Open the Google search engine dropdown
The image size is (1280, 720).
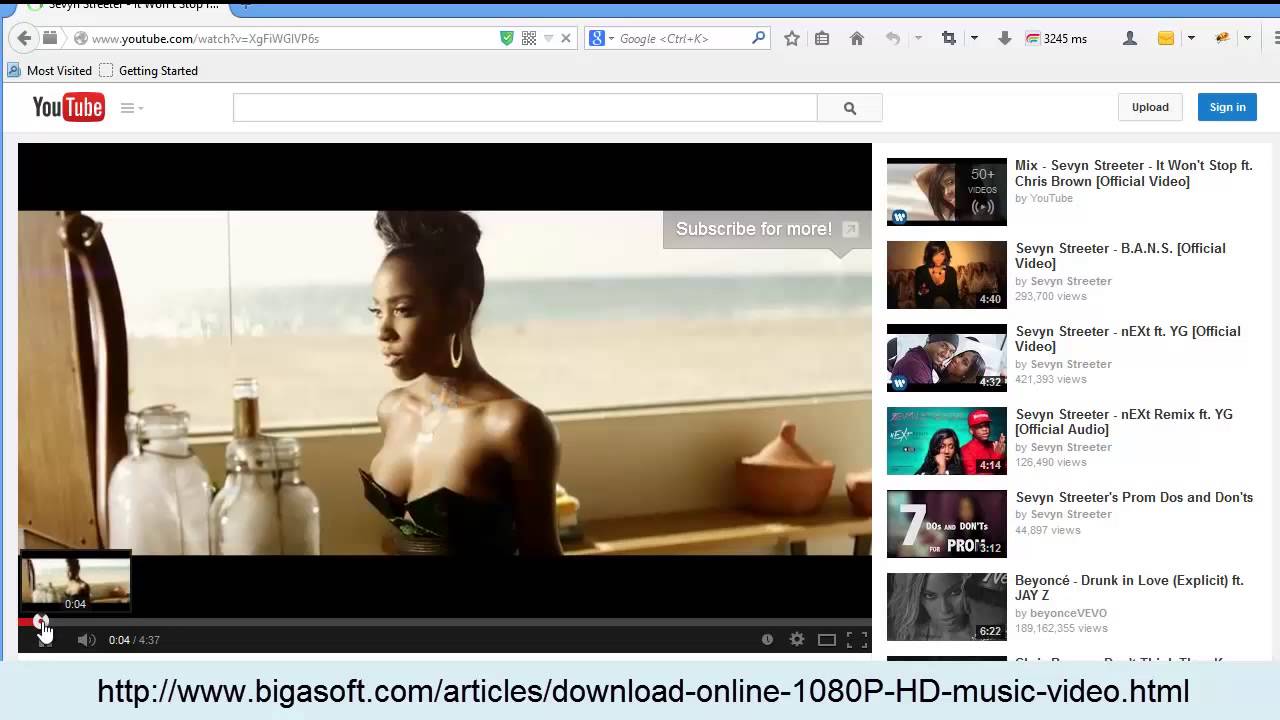pos(602,38)
